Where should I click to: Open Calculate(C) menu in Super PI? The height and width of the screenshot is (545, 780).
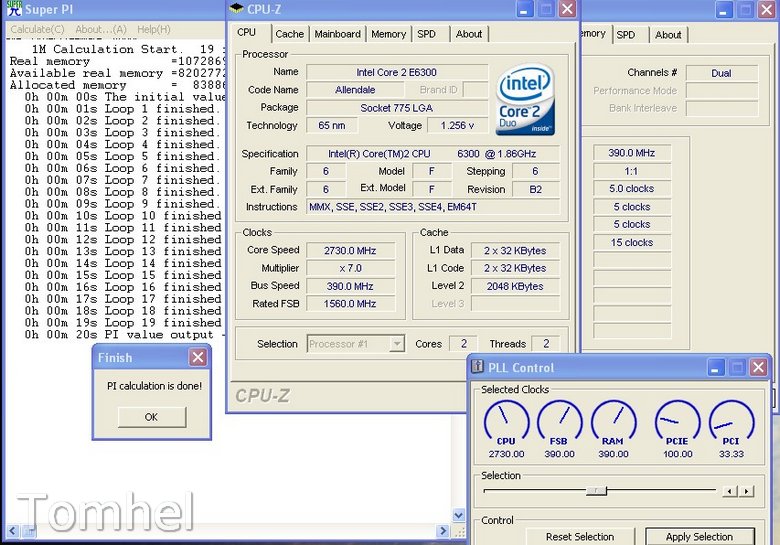coord(37,29)
